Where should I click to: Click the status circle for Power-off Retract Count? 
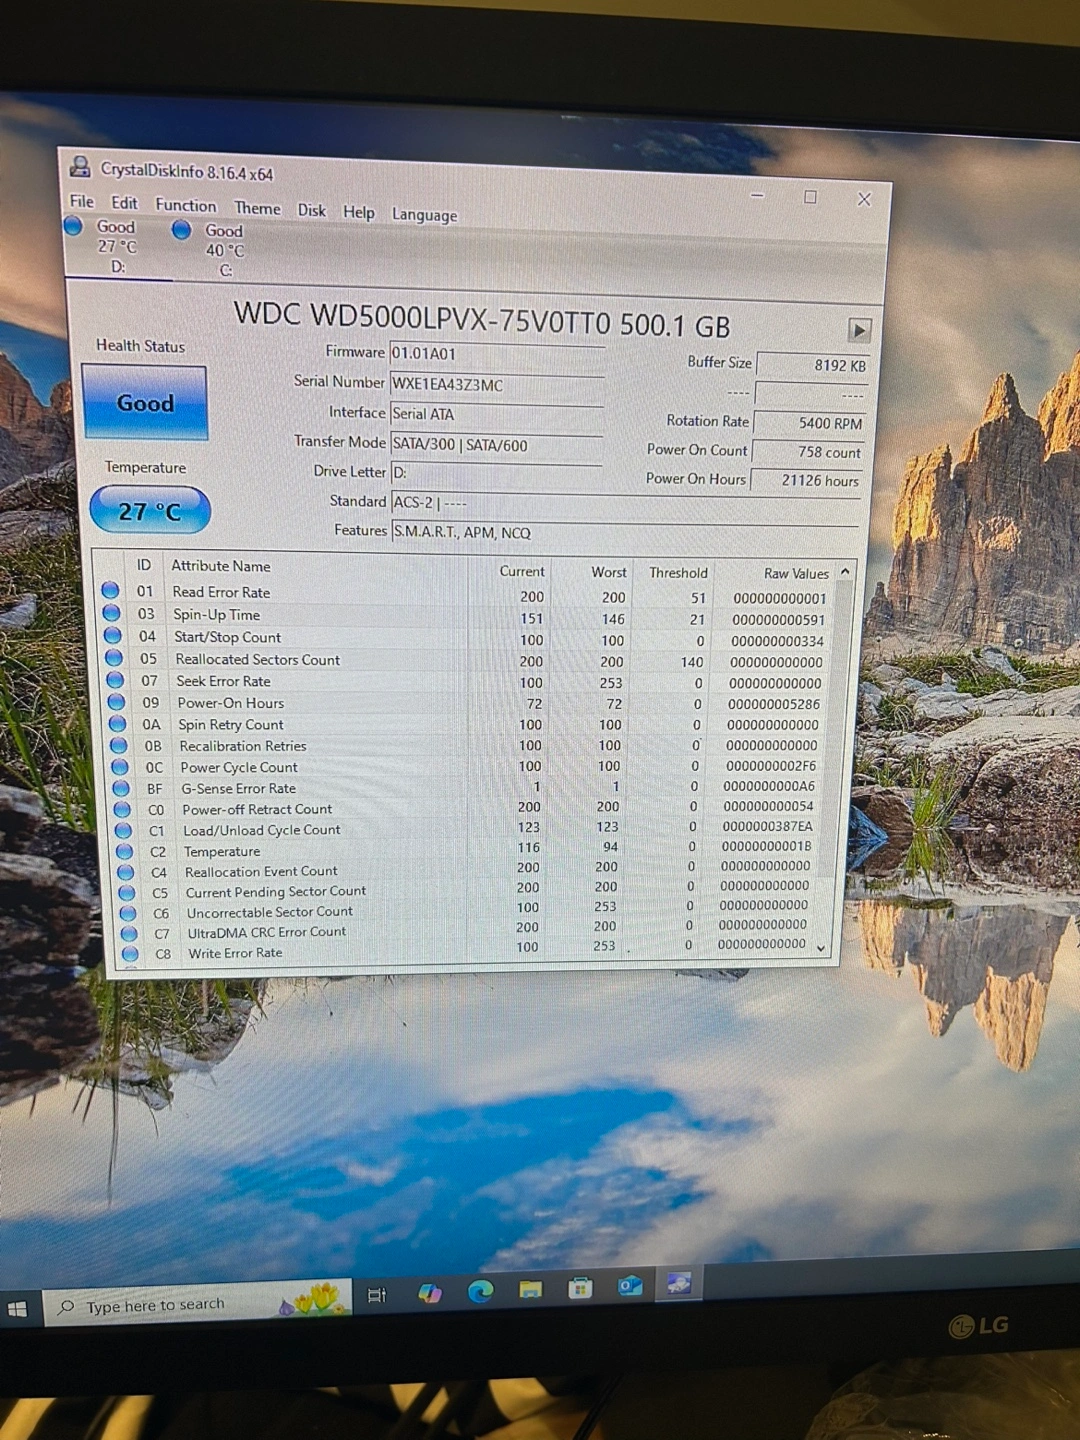[122, 809]
